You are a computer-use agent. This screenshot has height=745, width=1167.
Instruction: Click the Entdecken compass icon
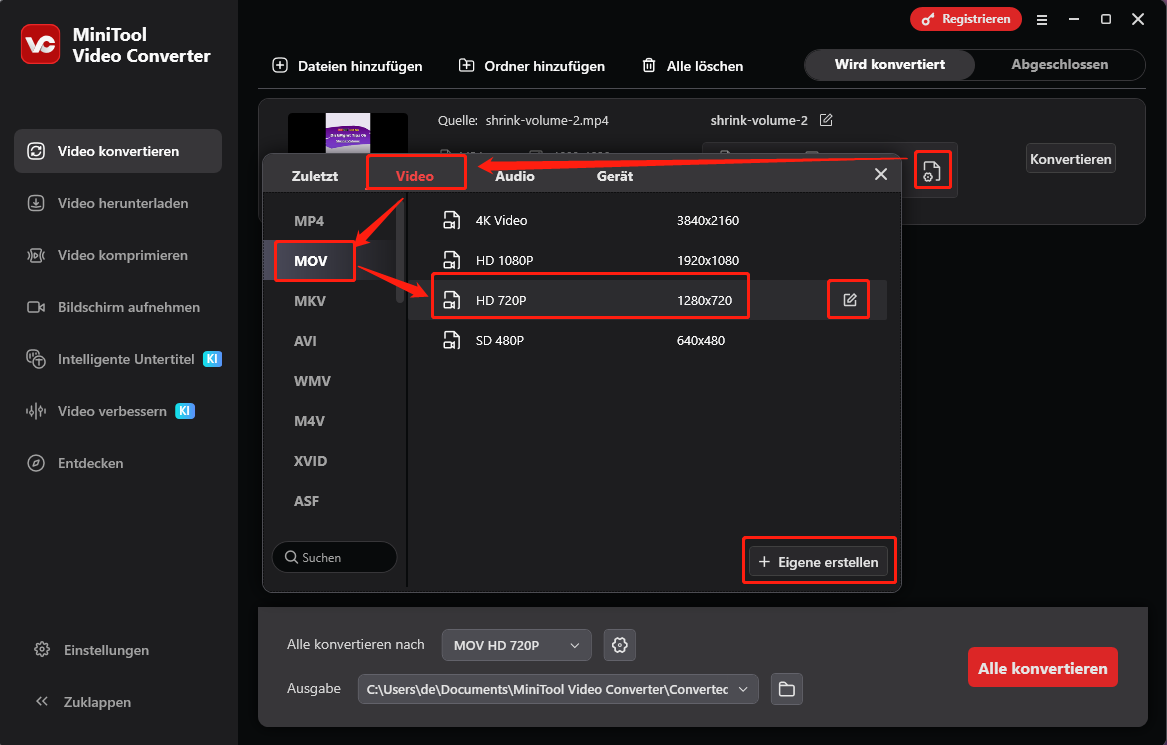(x=36, y=463)
